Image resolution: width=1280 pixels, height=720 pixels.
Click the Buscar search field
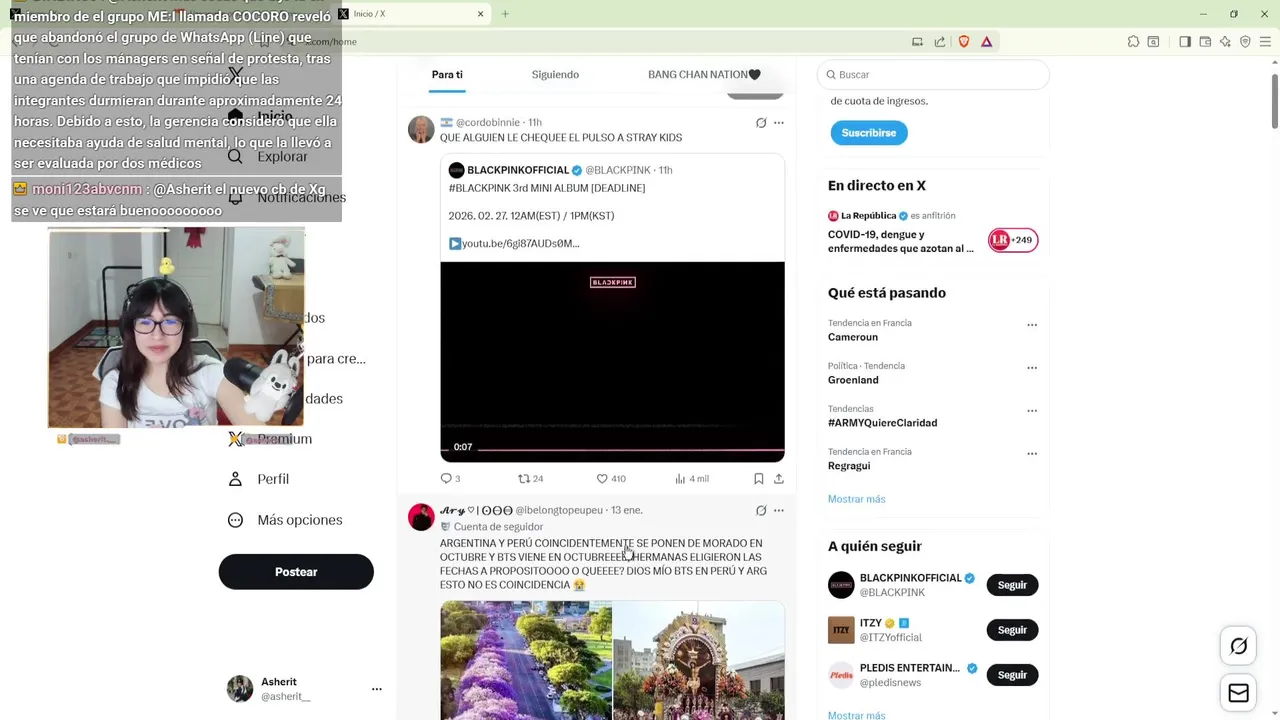tap(933, 75)
